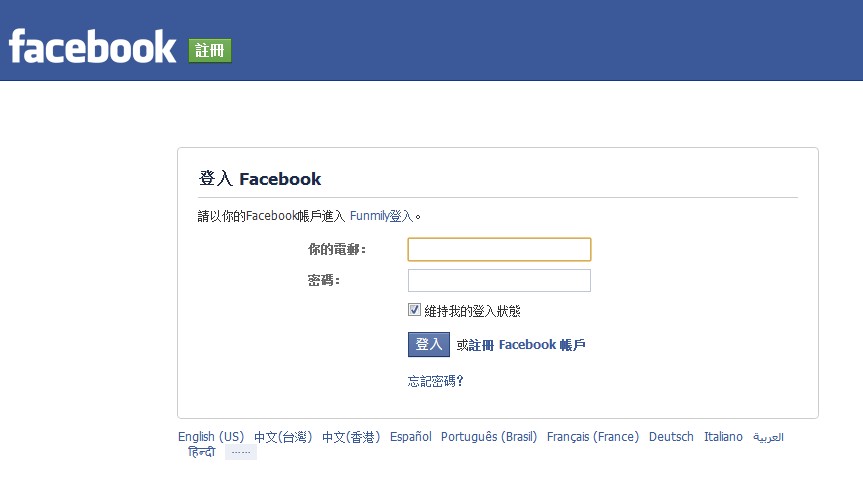Select Deutsch language option

pos(671,437)
